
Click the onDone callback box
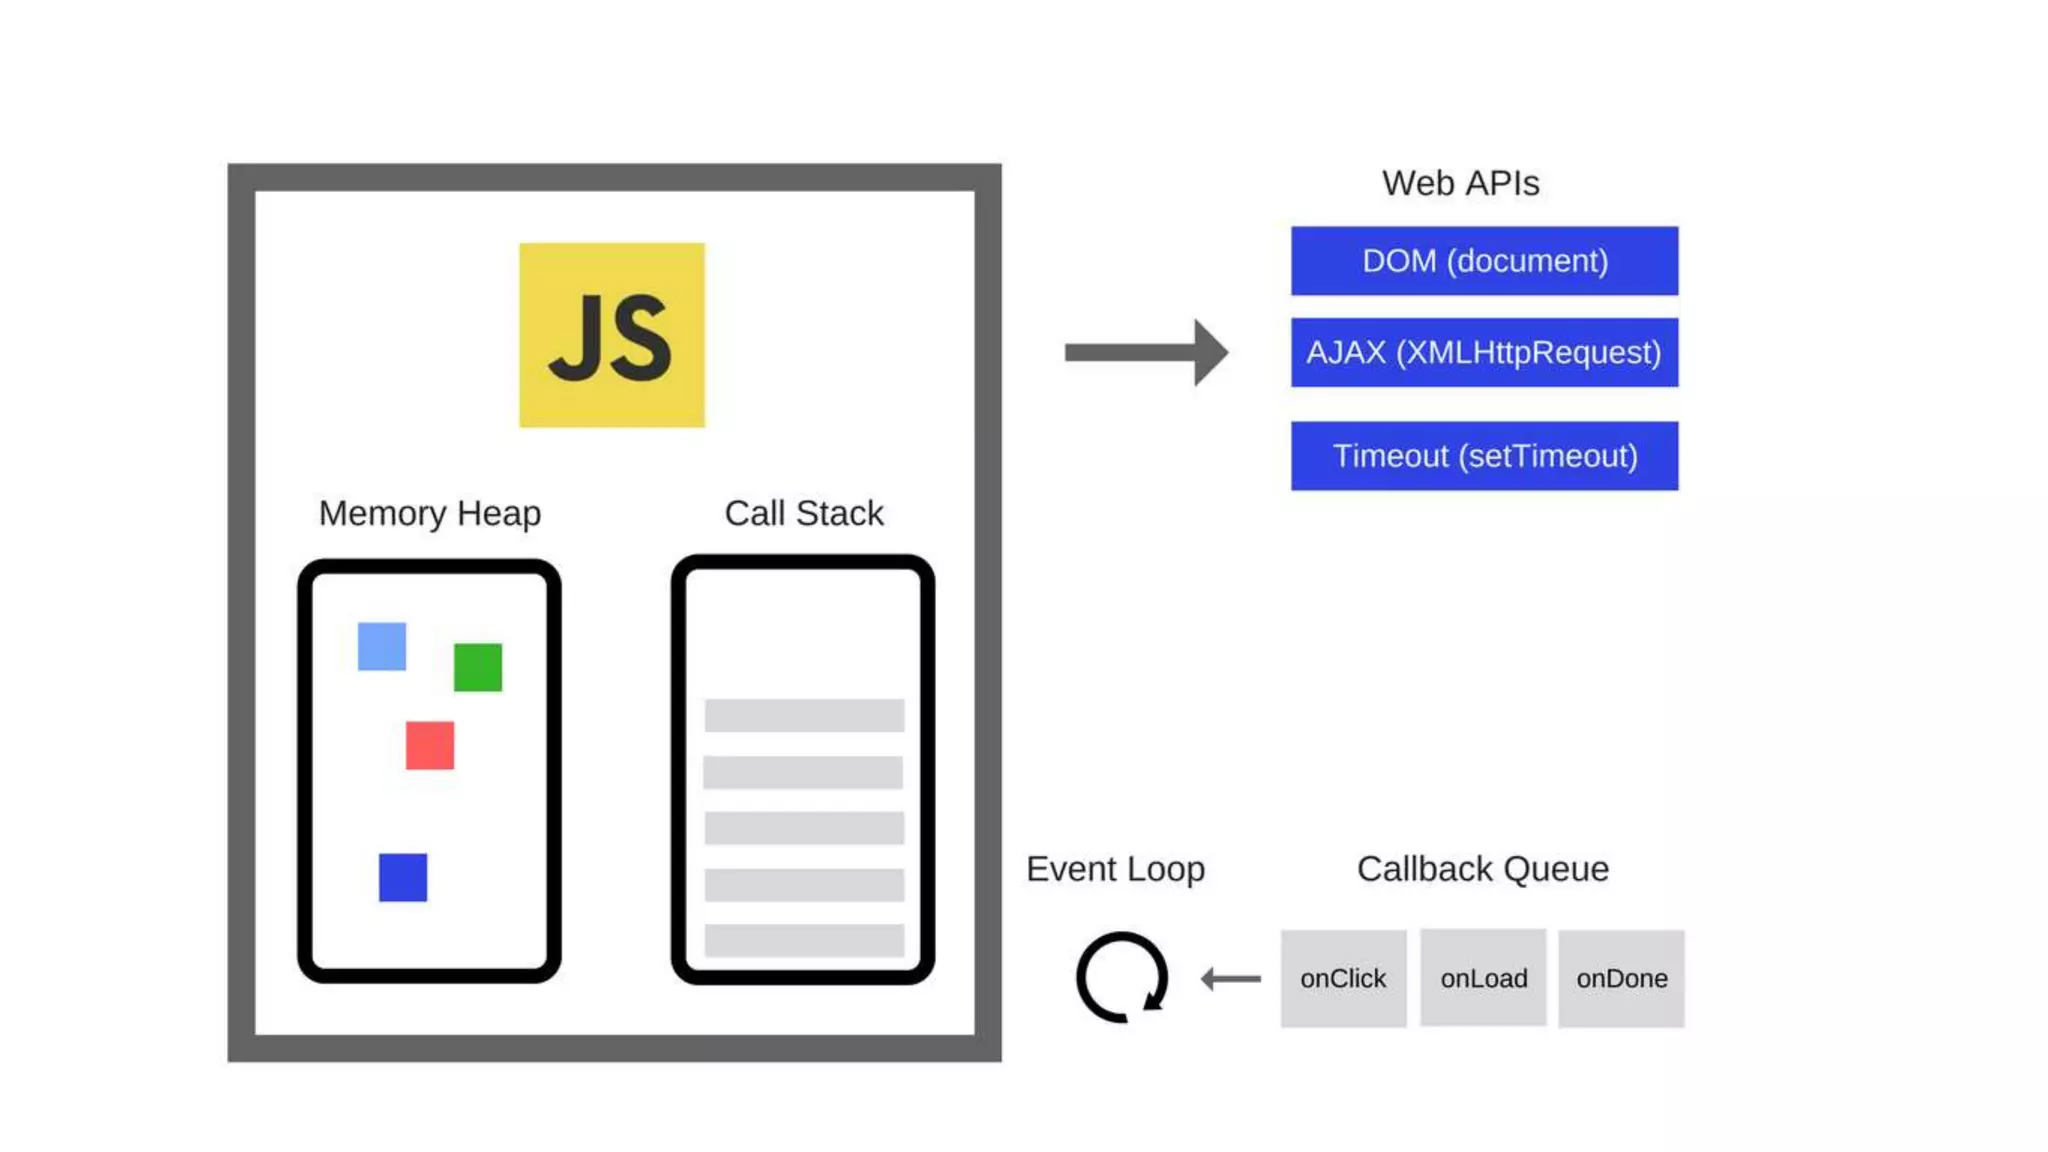[x=1621, y=978]
